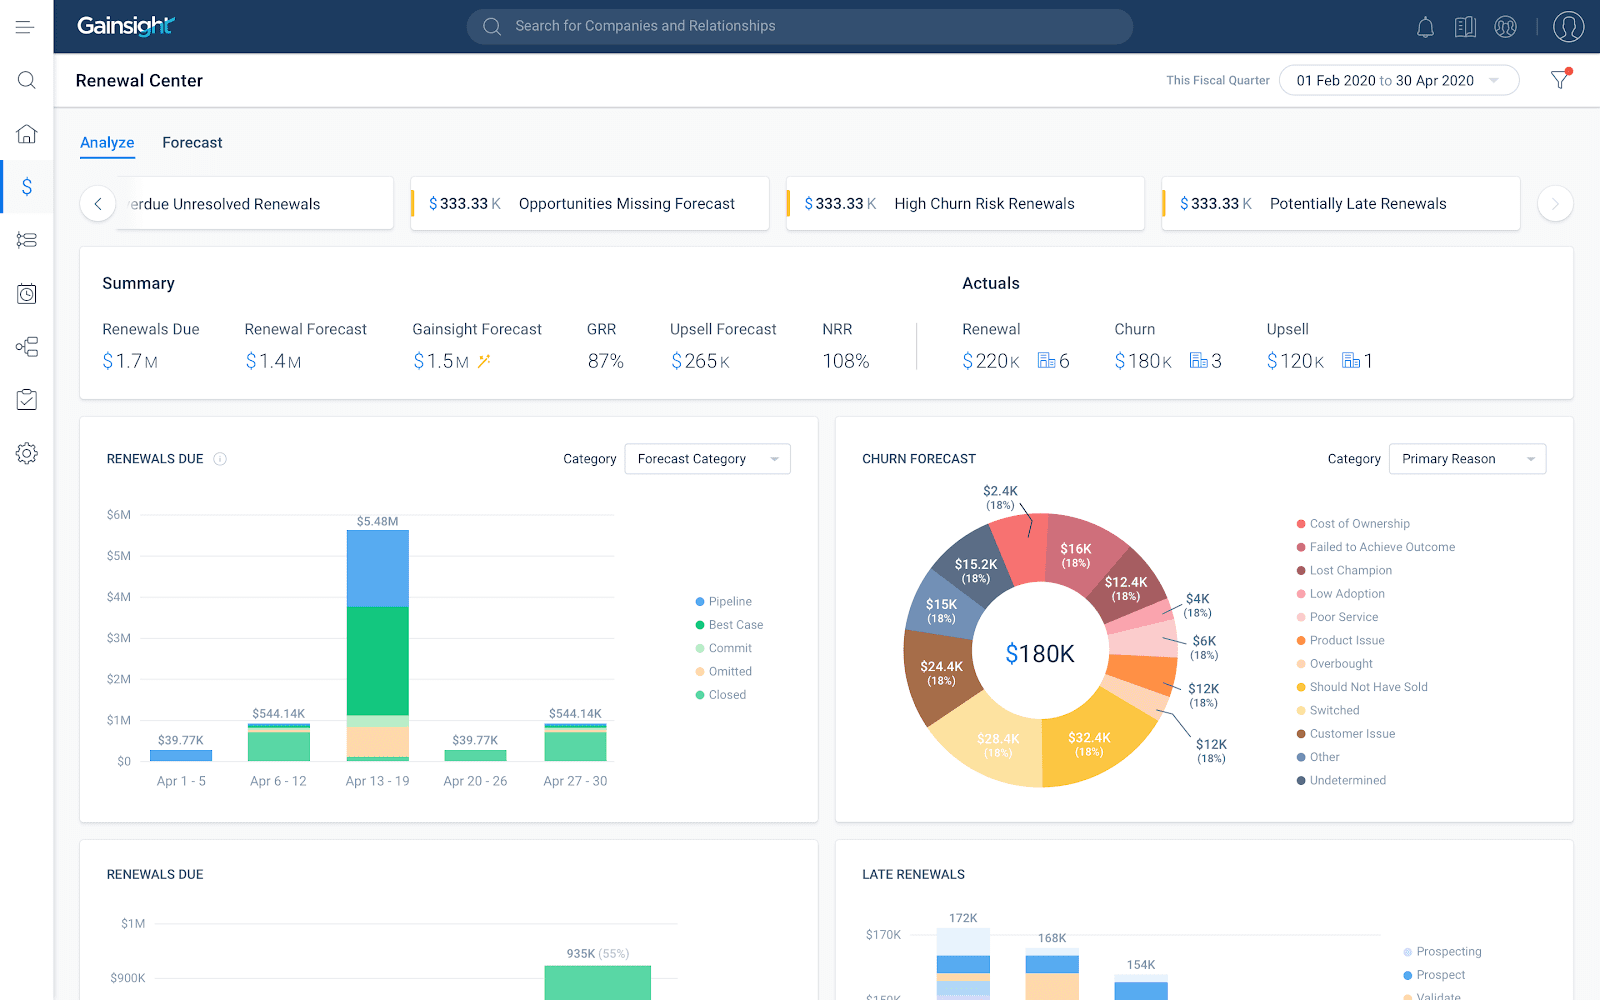Open the hamburger navigation menu

pos(26,27)
